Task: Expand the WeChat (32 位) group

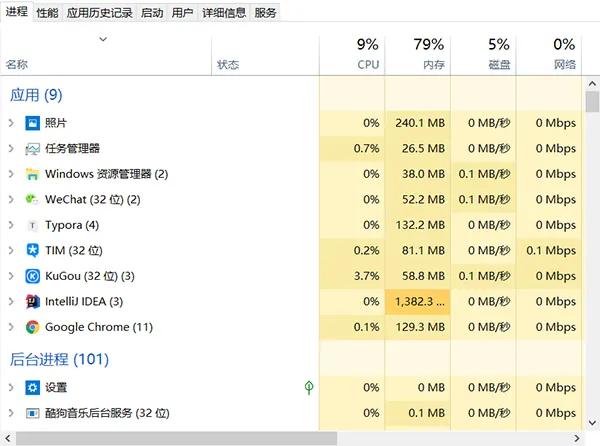Action: tap(11, 200)
